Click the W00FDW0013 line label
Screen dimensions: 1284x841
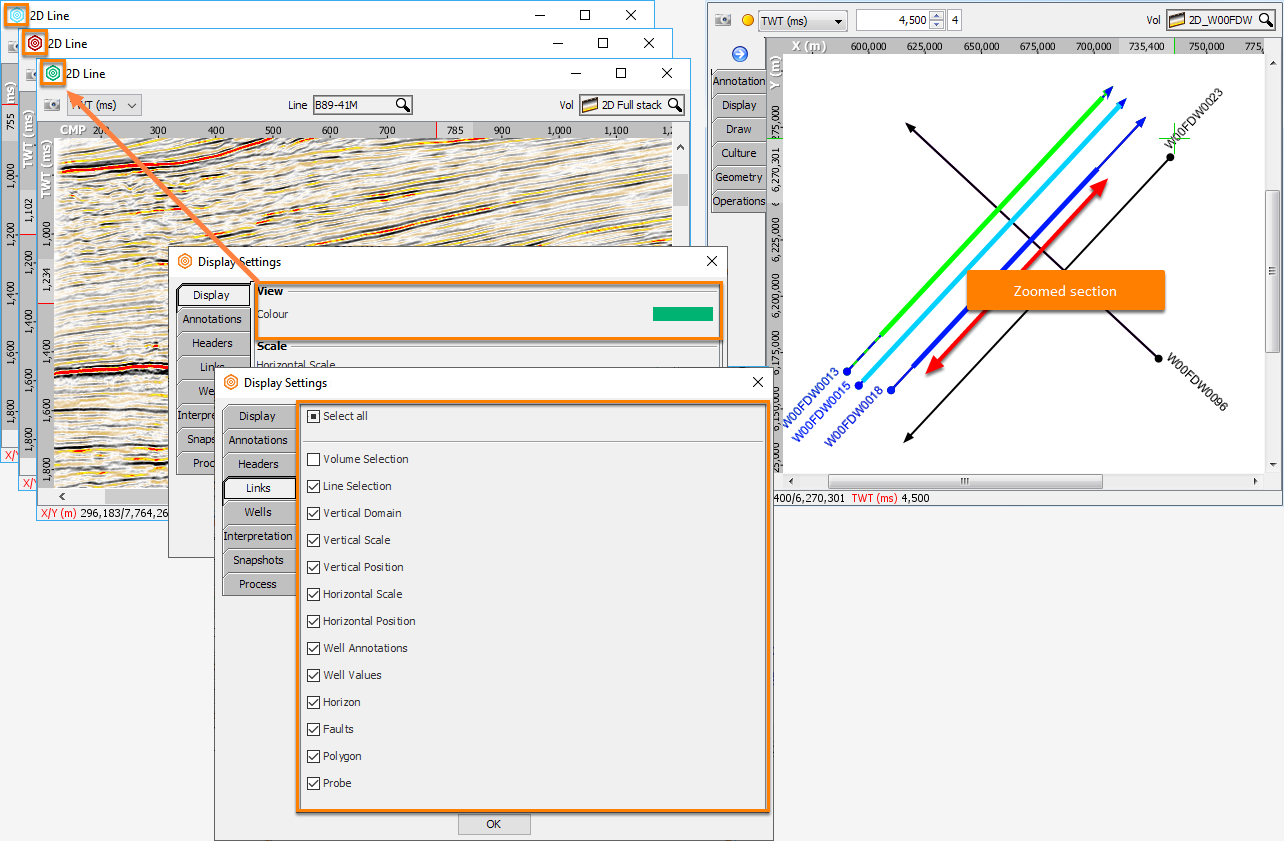(x=811, y=397)
